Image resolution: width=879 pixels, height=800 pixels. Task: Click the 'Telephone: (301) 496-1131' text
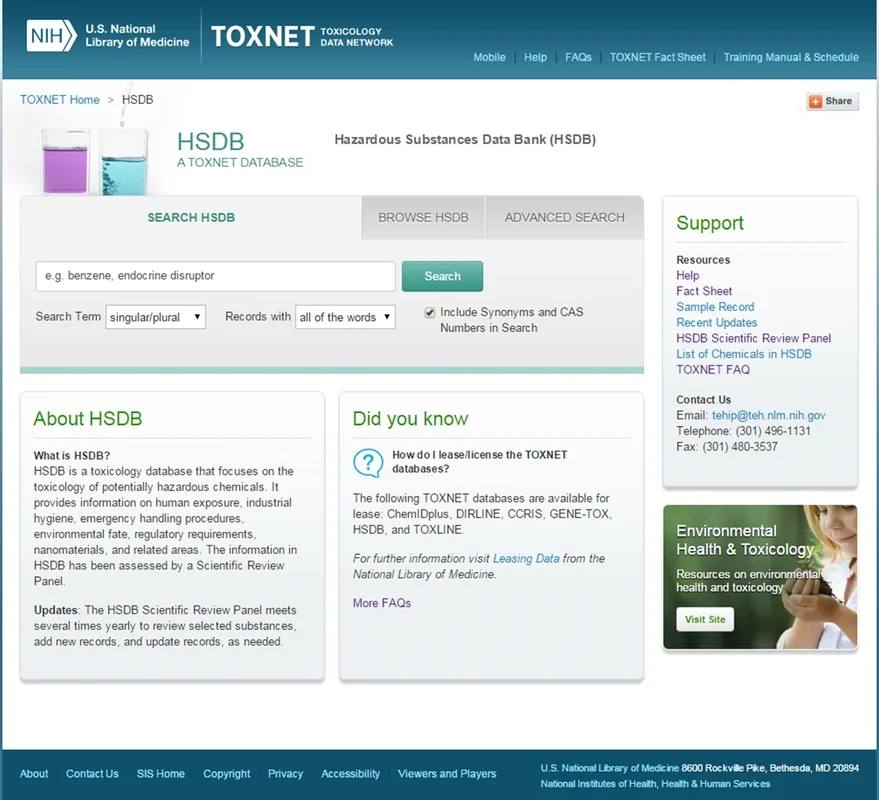(x=743, y=431)
